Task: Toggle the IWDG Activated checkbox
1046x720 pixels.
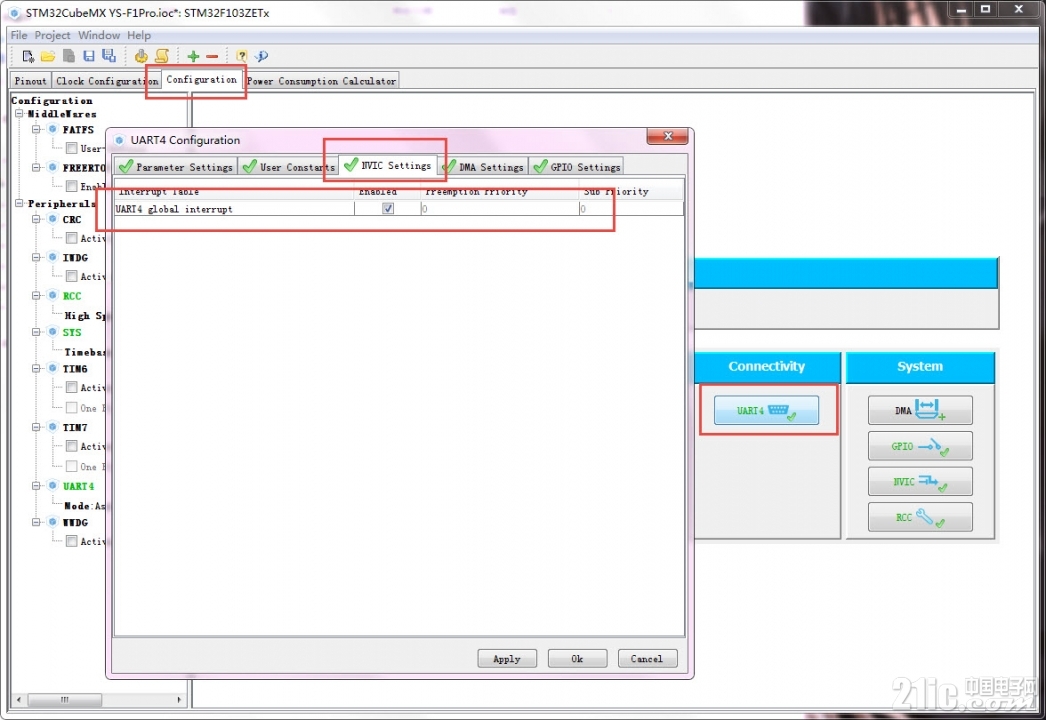Action: 71,276
